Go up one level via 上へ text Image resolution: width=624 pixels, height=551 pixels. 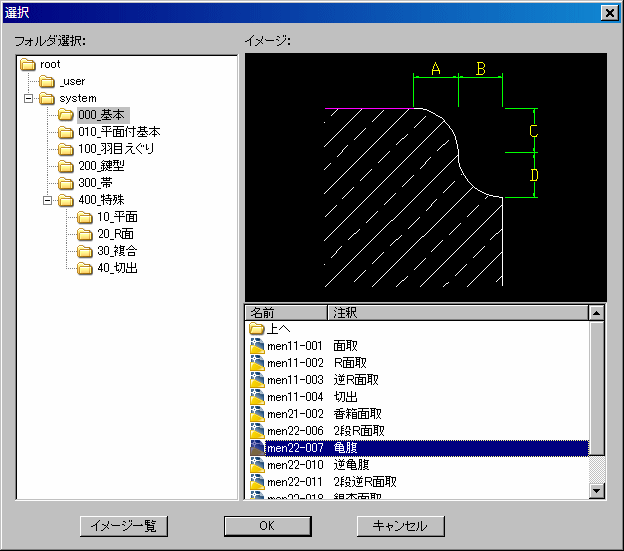278,329
